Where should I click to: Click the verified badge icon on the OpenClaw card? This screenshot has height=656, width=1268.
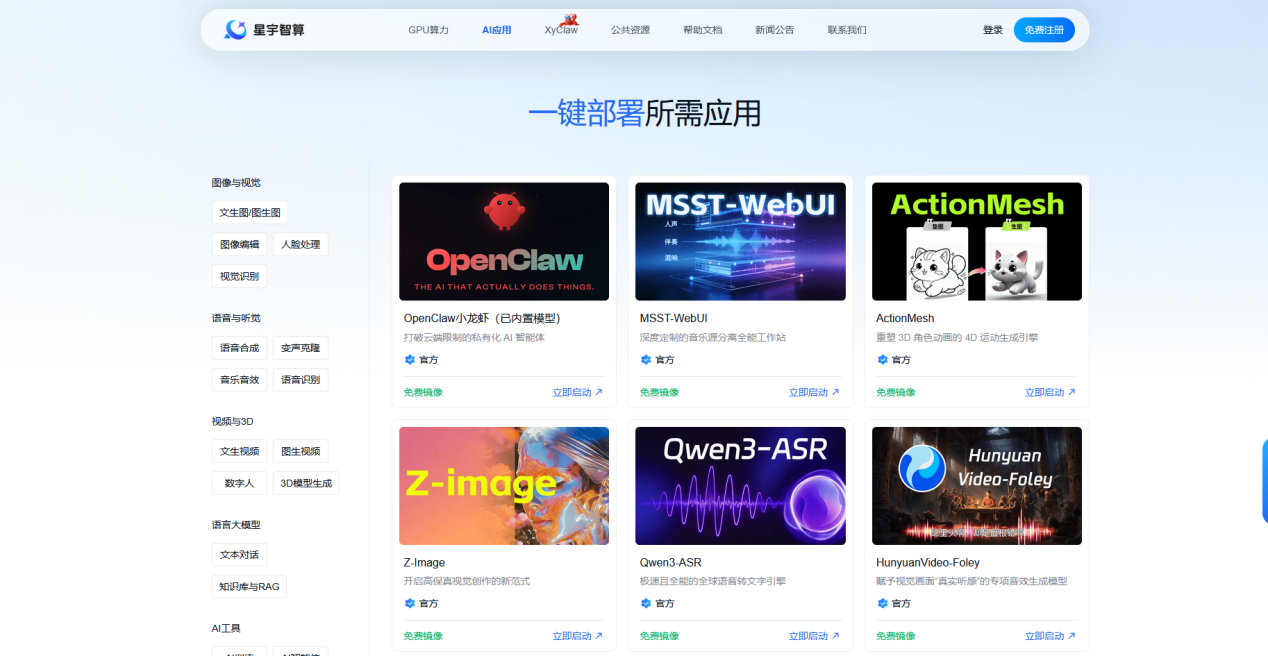click(x=410, y=360)
